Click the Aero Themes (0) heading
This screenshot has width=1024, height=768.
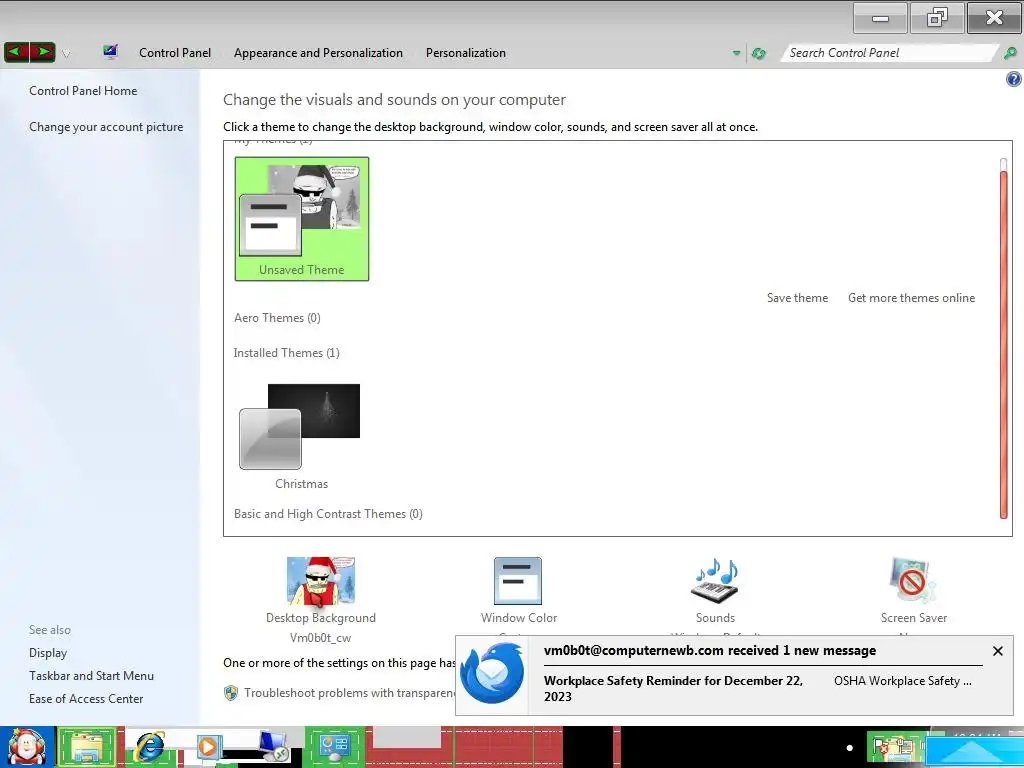click(278, 318)
